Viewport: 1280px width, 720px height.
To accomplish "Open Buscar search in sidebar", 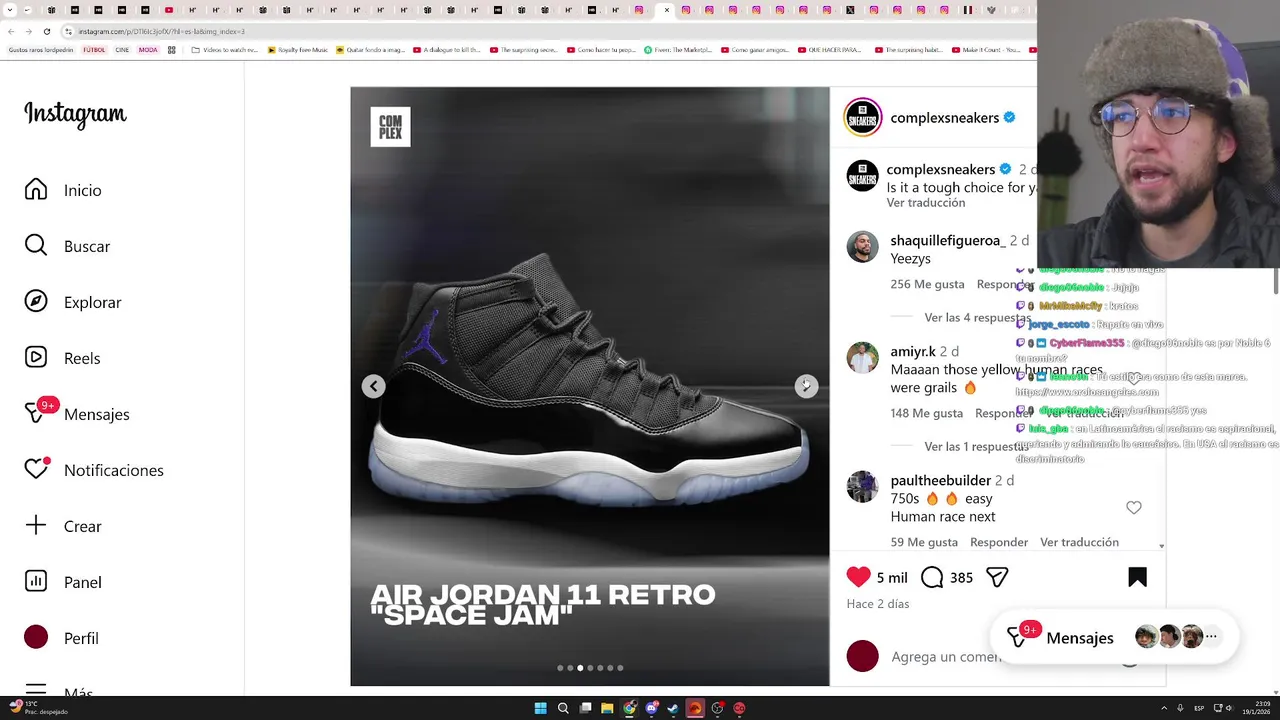I will point(67,246).
